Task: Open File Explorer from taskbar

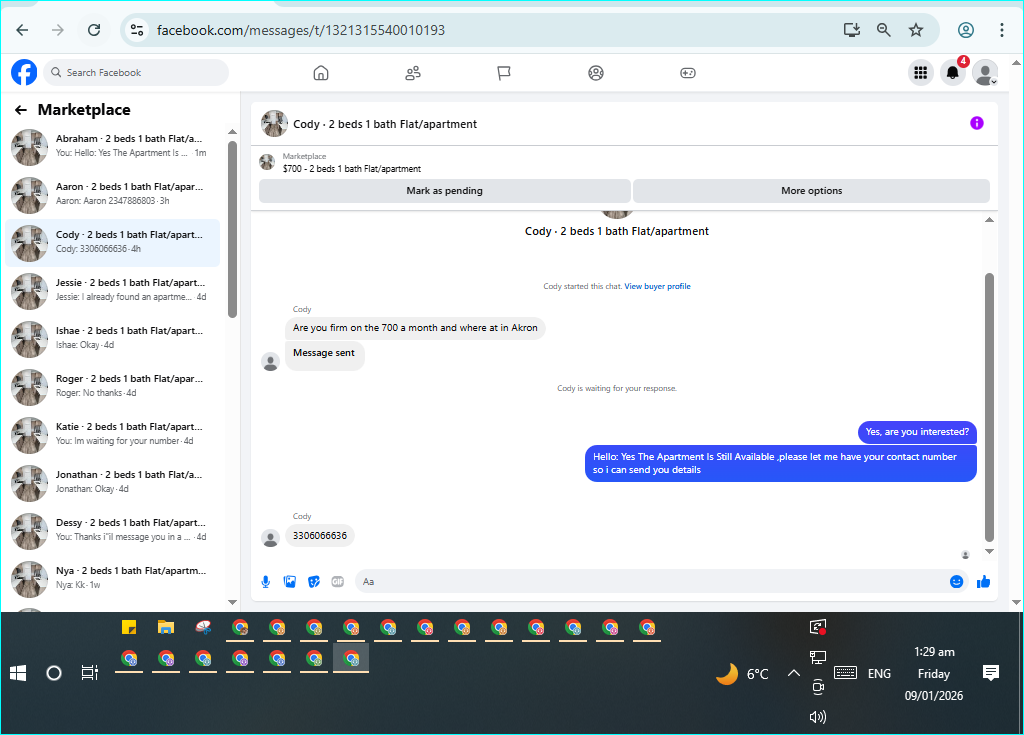Action: 166,628
